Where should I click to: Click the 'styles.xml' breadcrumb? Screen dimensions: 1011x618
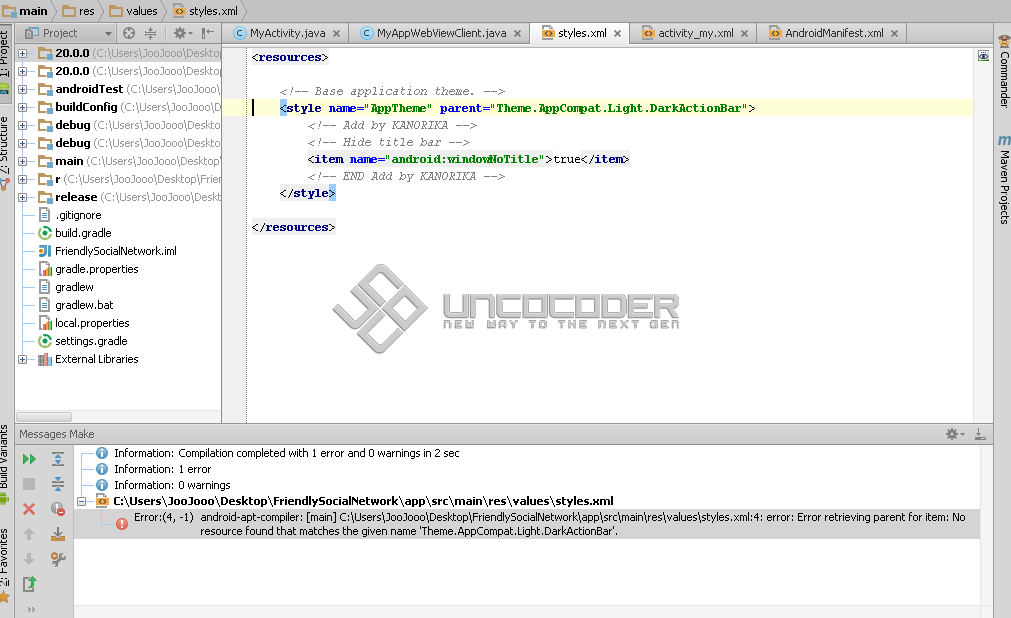[206, 11]
